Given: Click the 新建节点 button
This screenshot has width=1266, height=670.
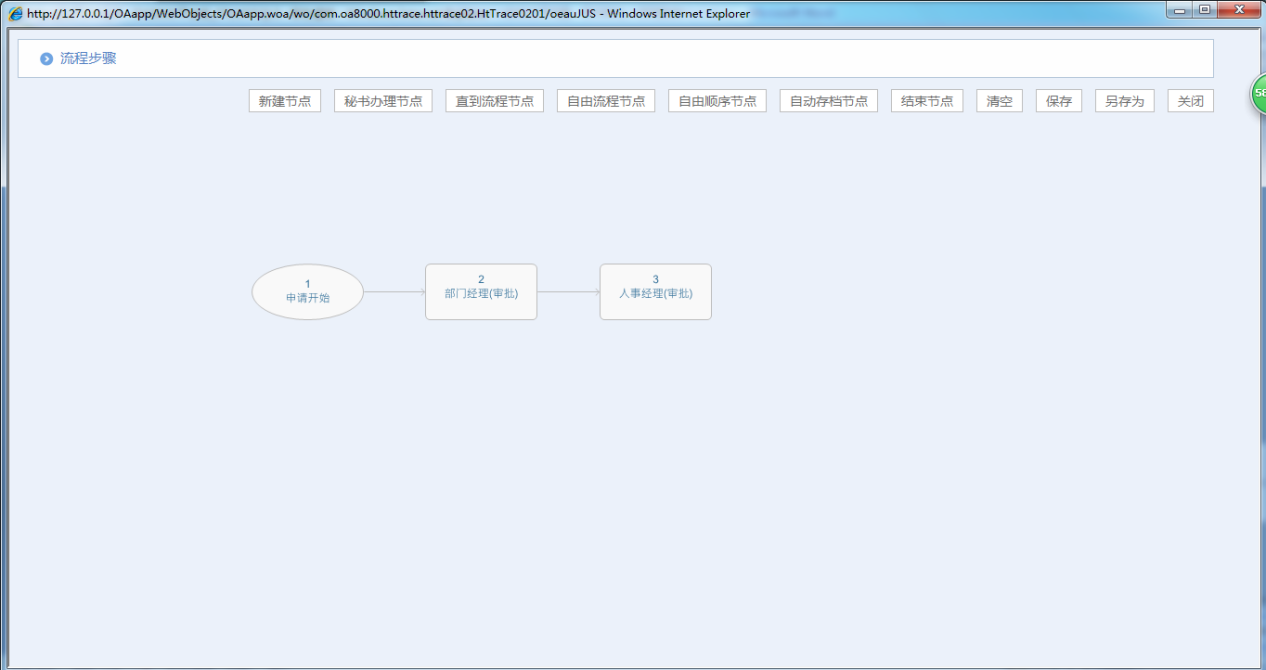Looking at the screenshot, I should pos(285,101).
